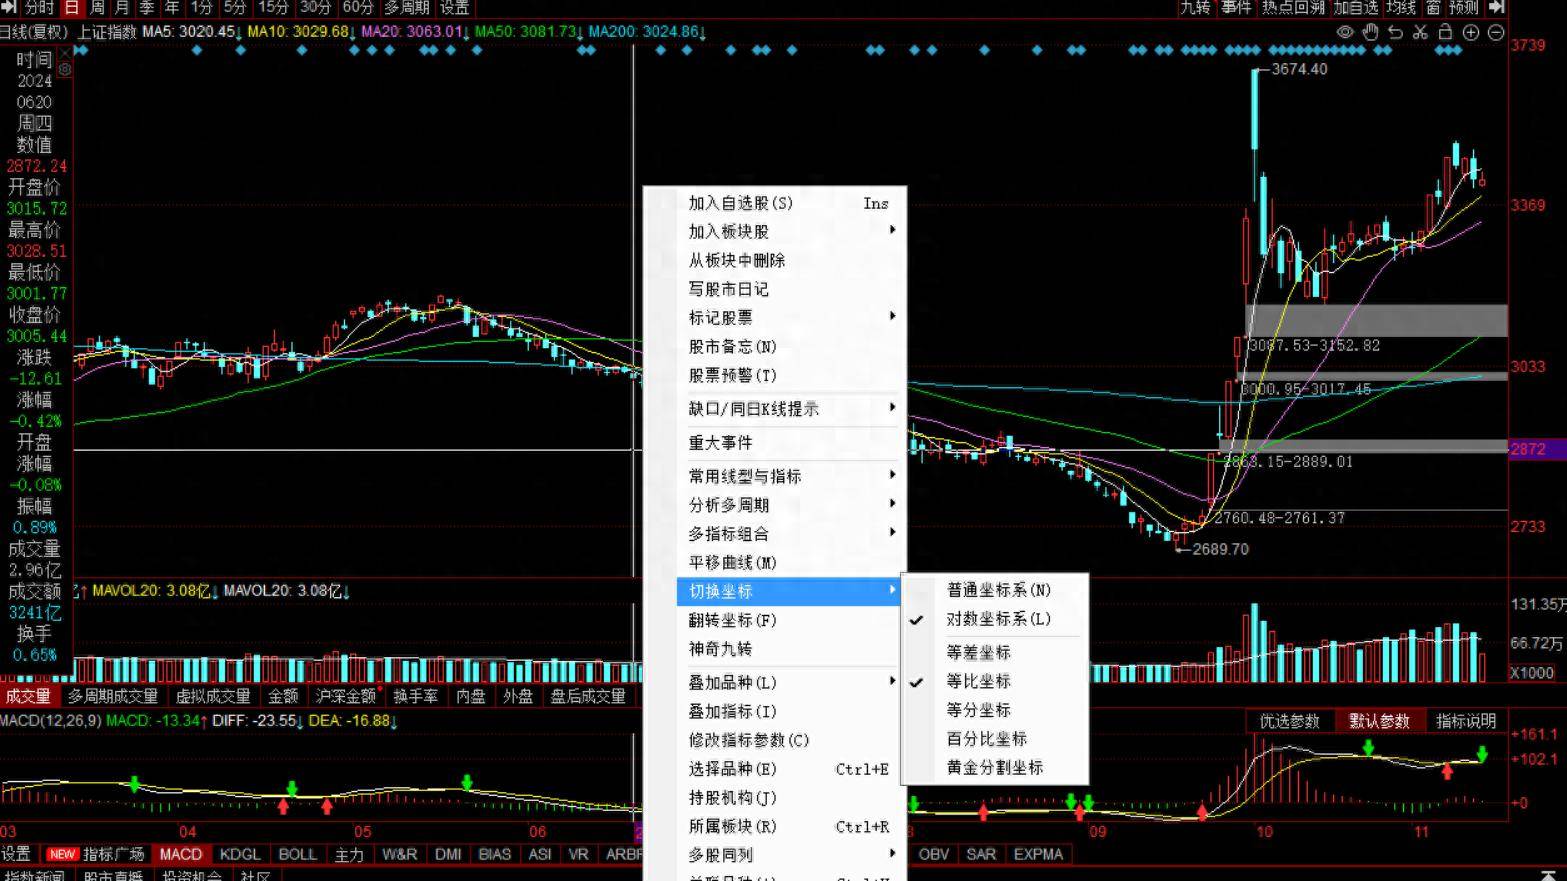The height and width of the screenshot is (881, 1567).
Task: Choose 黄金分割坐标 in submenu
Action: point(995,768)
